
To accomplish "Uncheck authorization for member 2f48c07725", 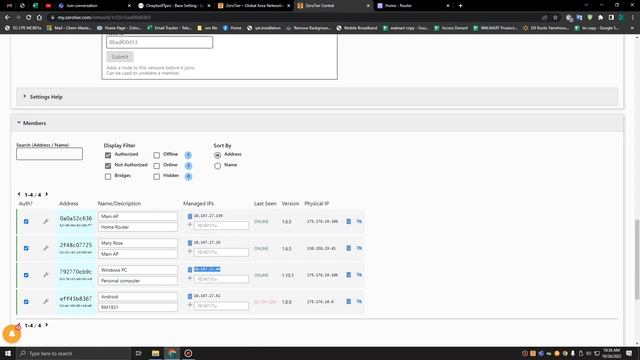I will click(26, 248).
